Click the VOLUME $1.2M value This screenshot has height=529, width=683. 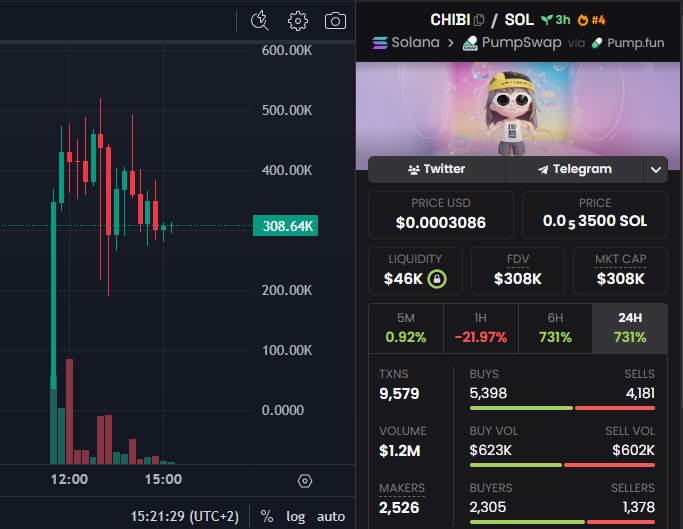click(x=399, y=451)
